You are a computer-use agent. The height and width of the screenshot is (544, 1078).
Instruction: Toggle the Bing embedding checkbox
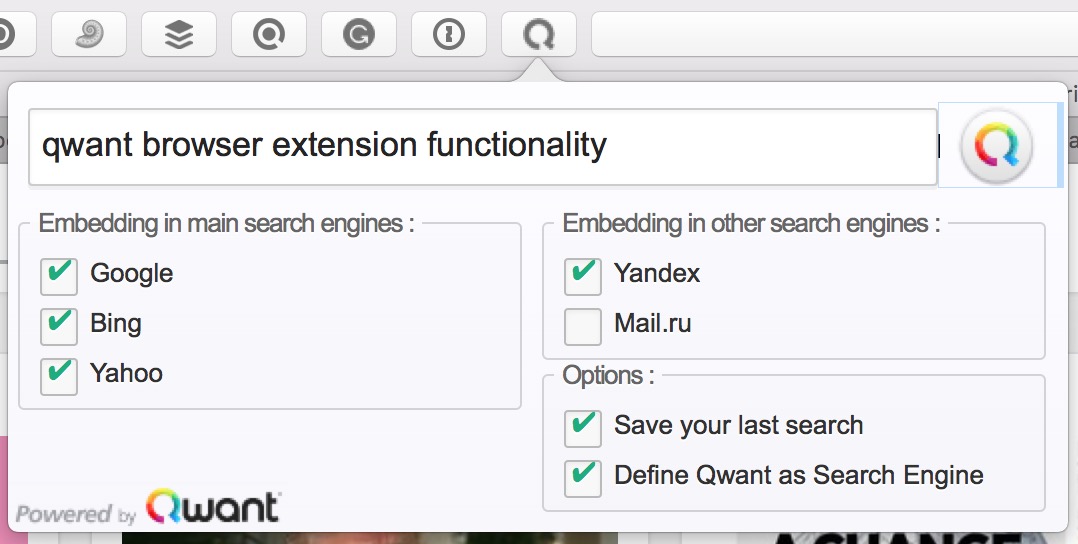[x=58, y=326]
